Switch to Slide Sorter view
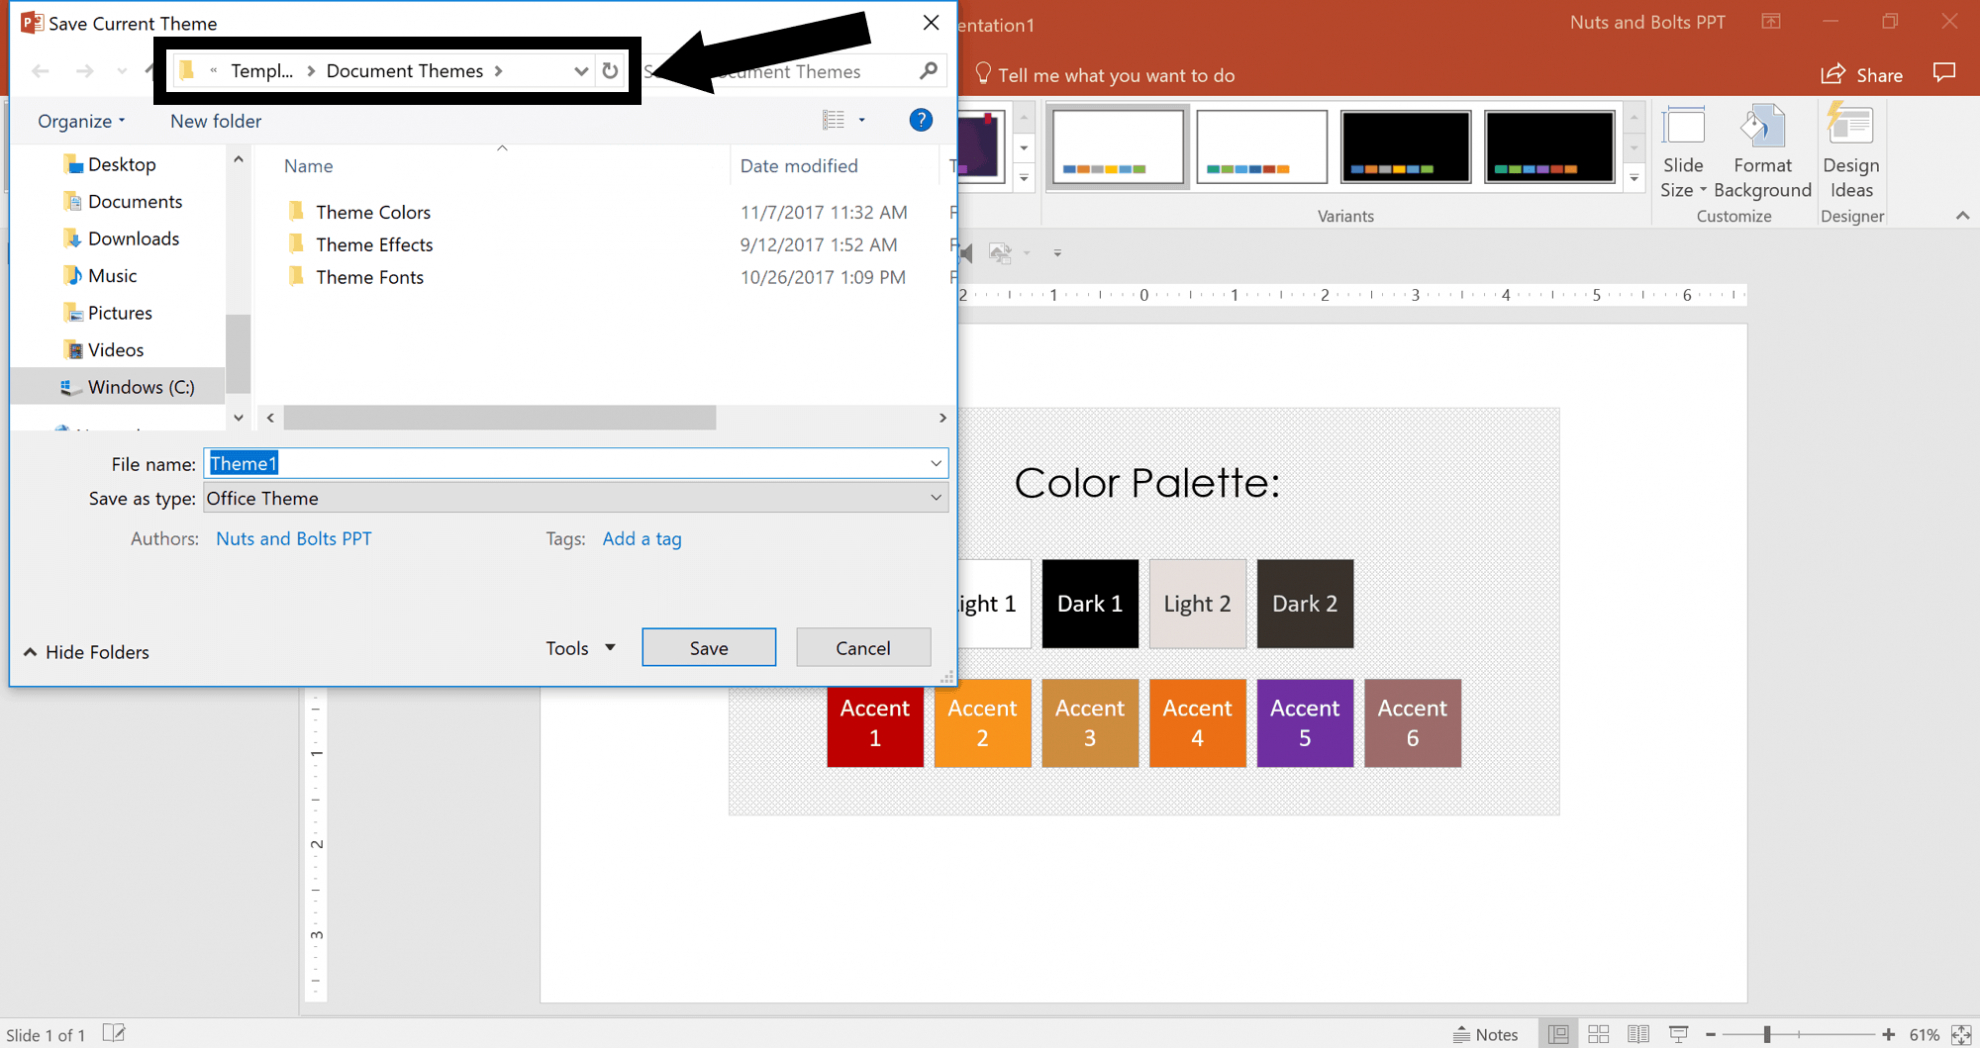Screen dimensions: 1980x1048 [x=1598, y=1034]
